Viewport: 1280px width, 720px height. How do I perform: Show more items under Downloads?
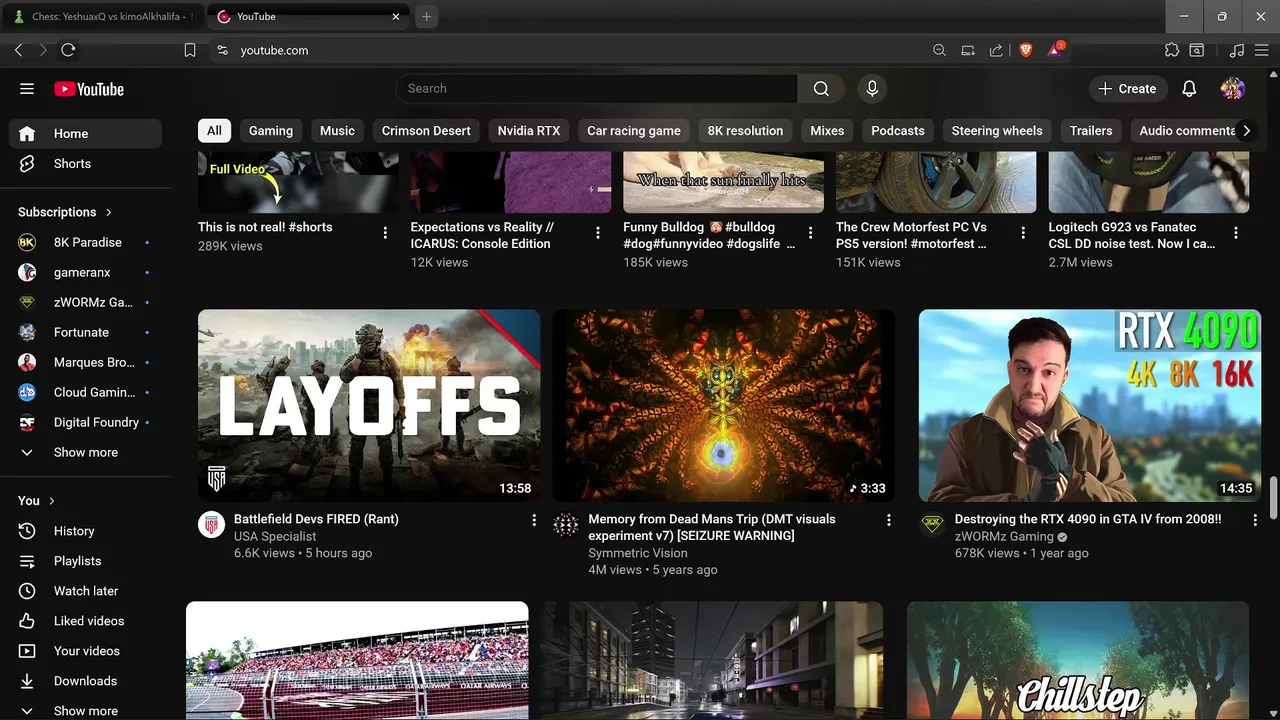[x=85, y=710]
